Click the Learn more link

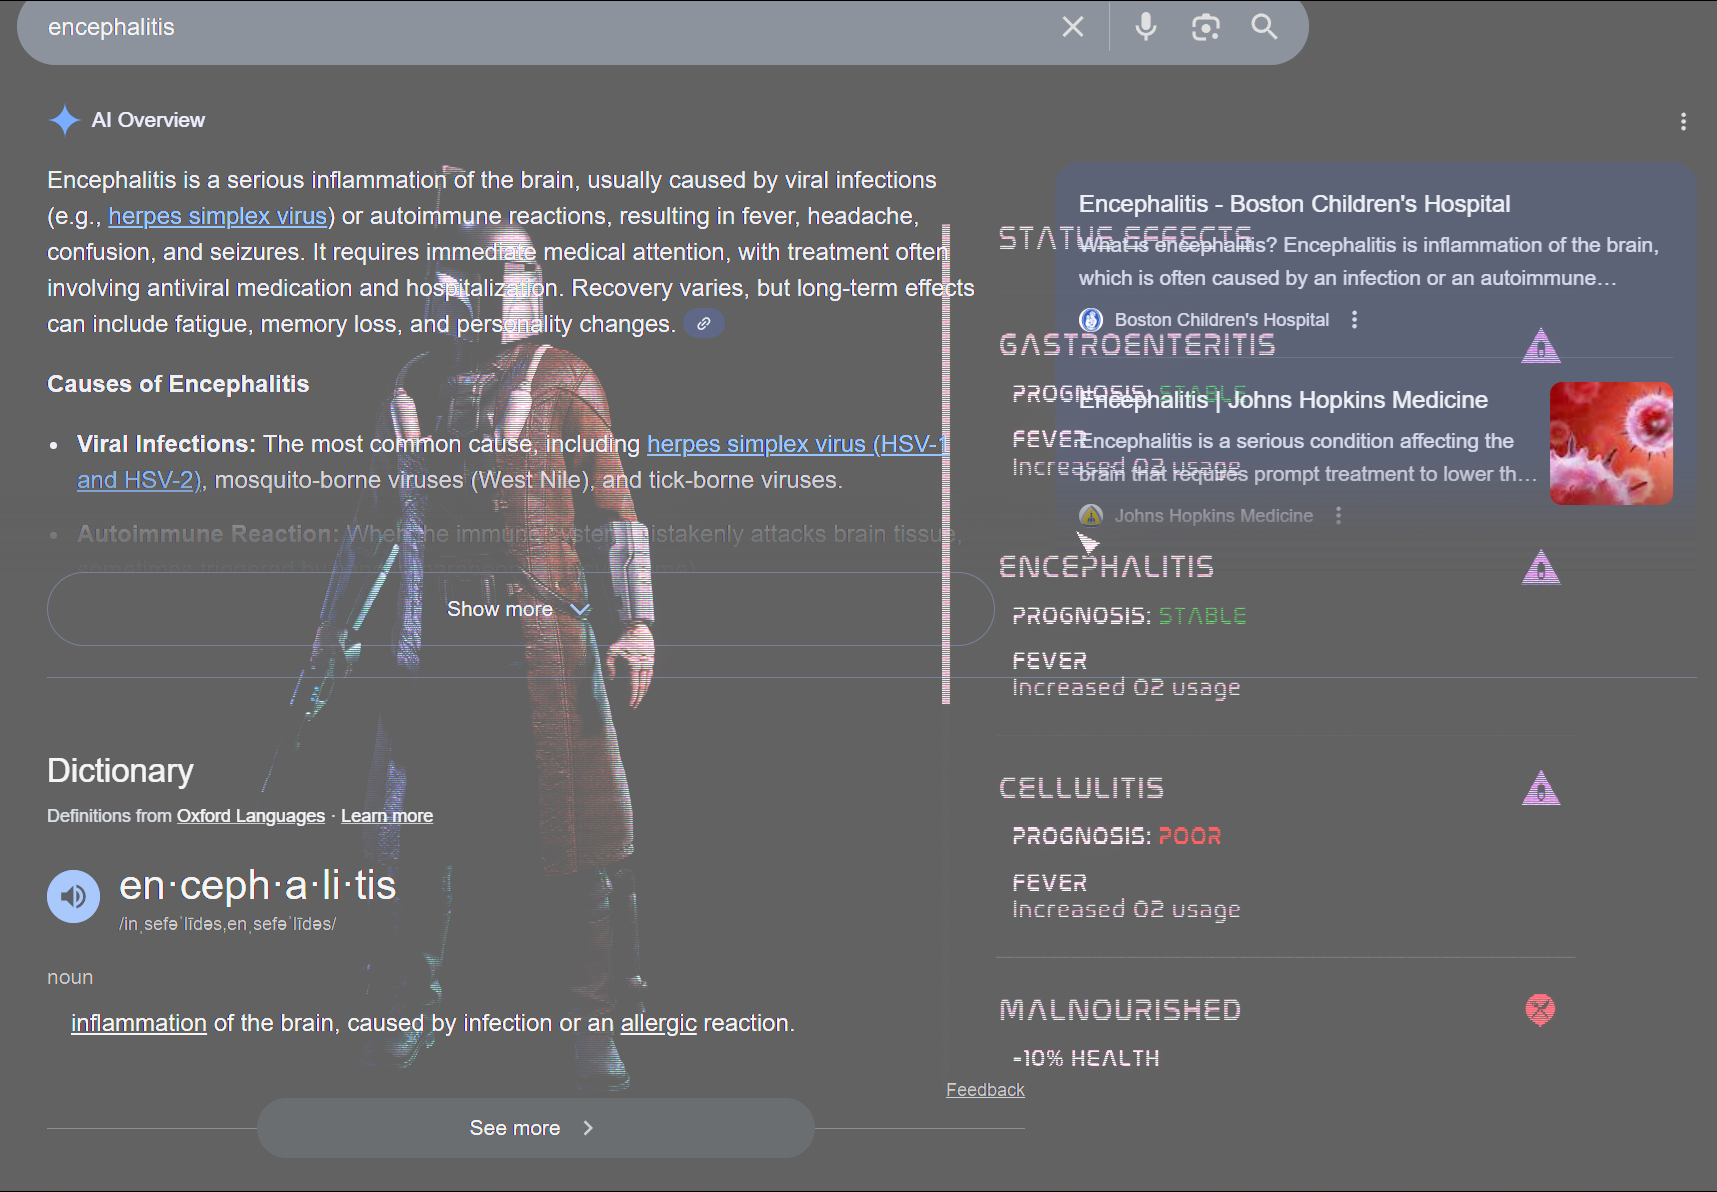(386, 816)
